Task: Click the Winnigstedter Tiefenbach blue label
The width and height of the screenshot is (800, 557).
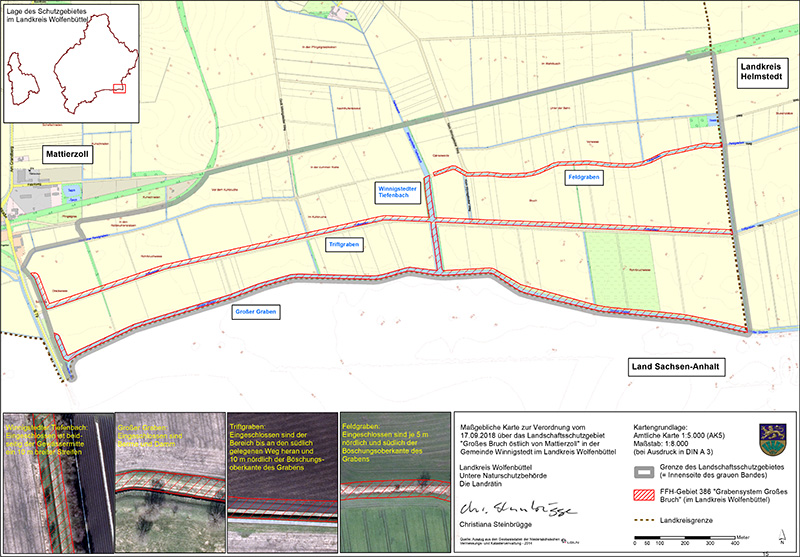Action: (396, 193)
